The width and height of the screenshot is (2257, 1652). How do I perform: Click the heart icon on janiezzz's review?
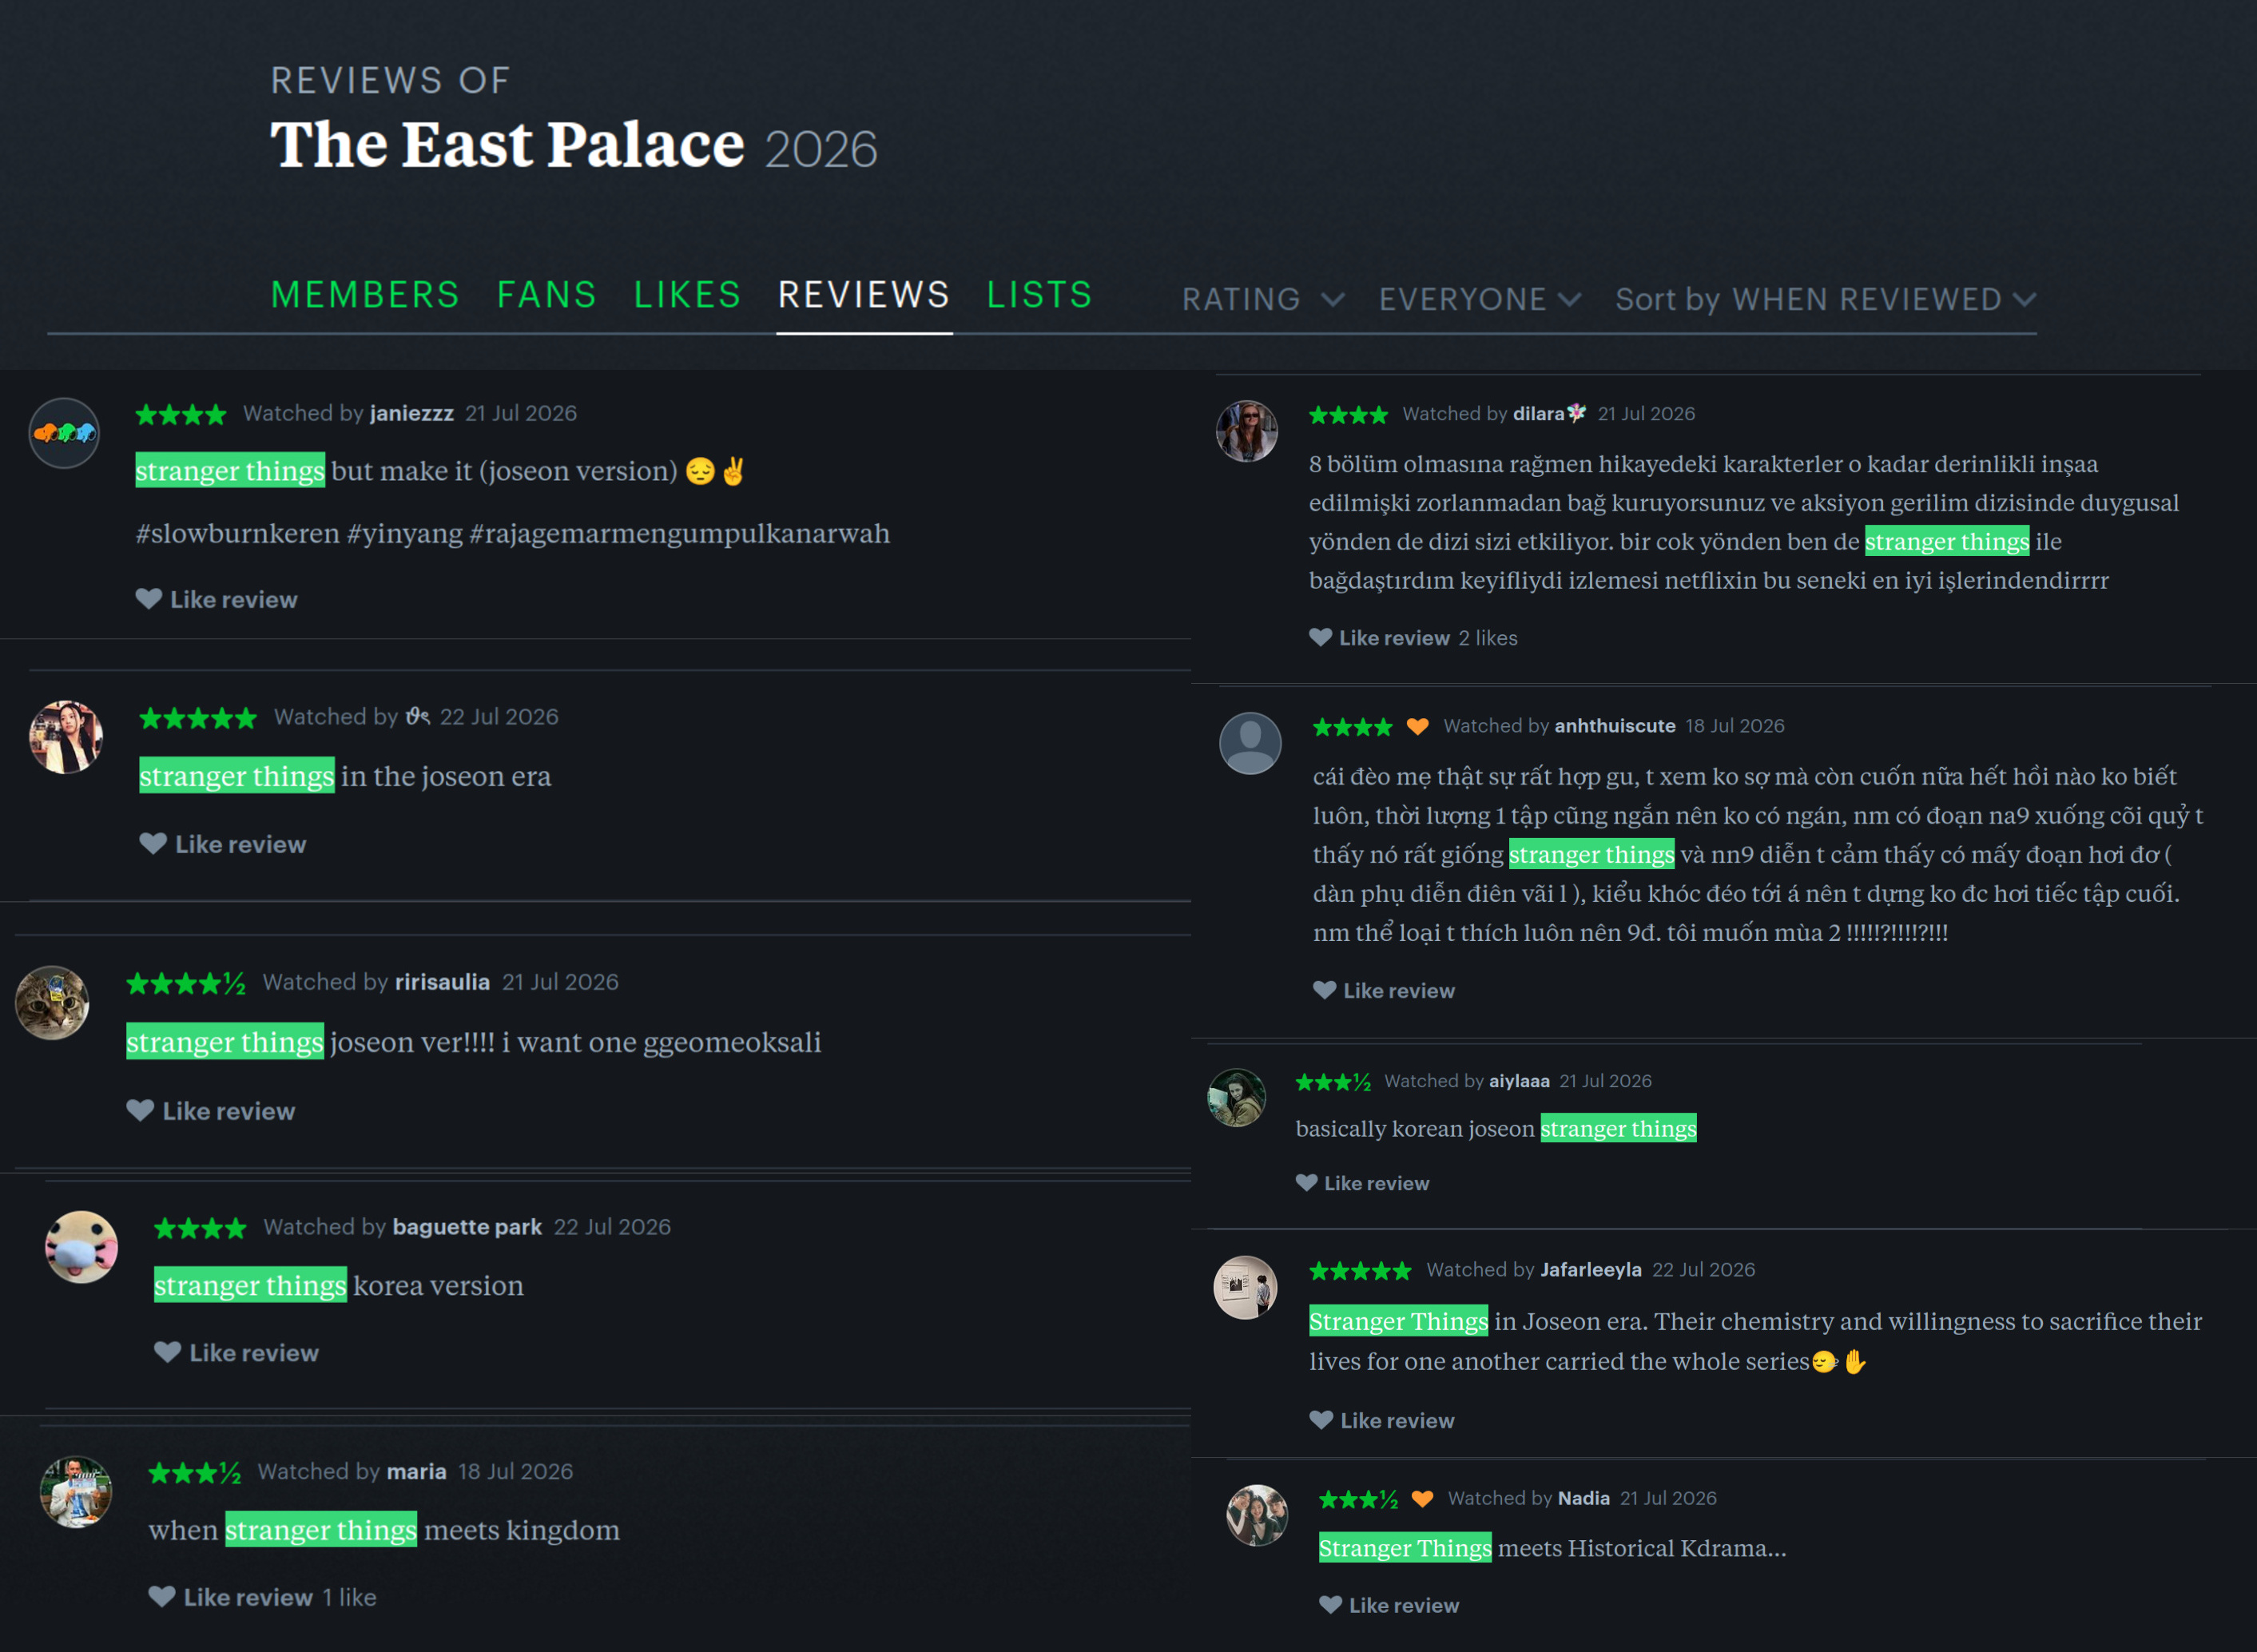tap(148, 599)
